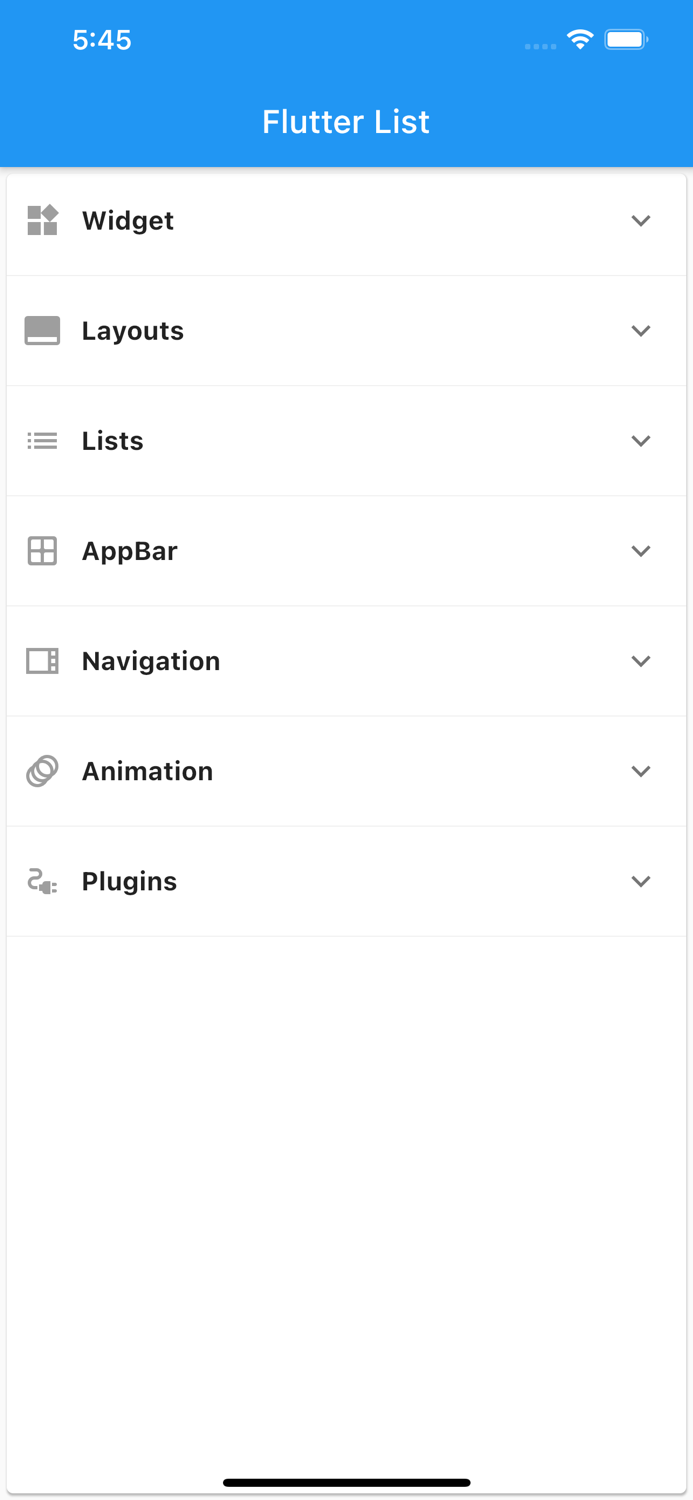Open the Lists category chevron
Screen dimensions: 693x1500
[x=641, y=441]
